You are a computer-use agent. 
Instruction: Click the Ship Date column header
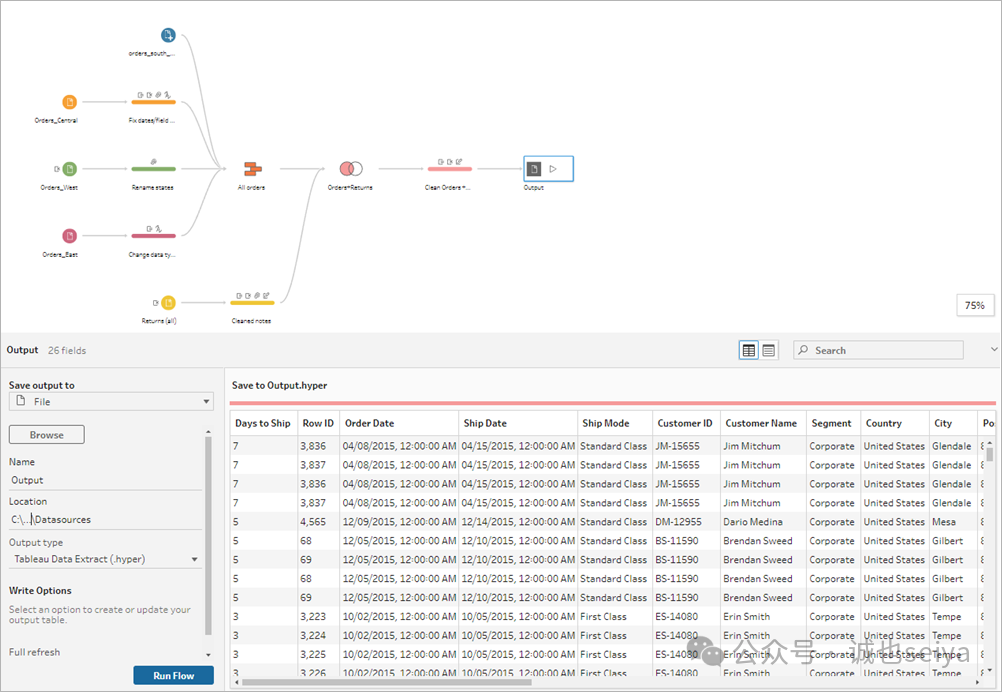(518, 423)
